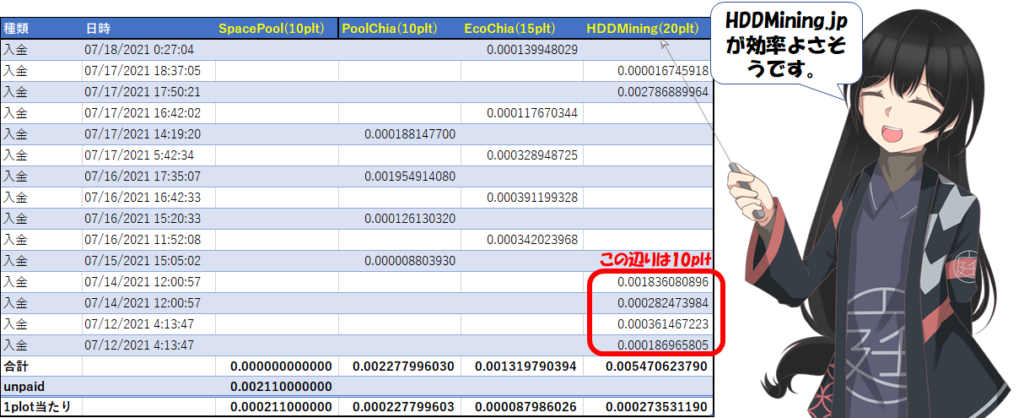Image resolution: width=1024 pixels, height=418 pixels.
Task: Select HDDMining value 0.002786889964
Action: coord(663,92)
